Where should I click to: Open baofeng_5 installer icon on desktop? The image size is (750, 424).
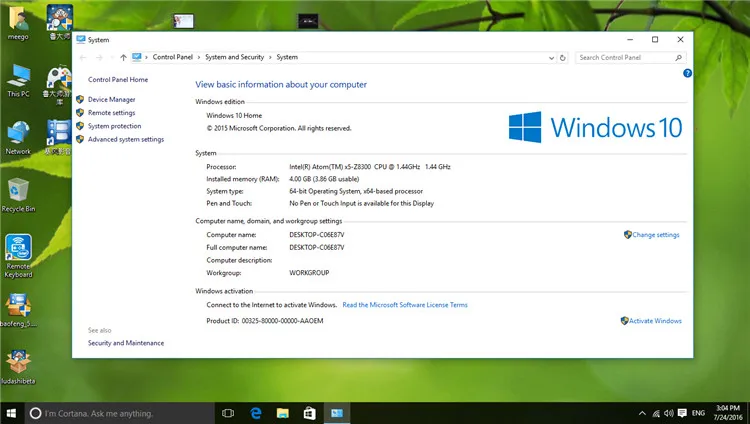(x=18, y=310)
